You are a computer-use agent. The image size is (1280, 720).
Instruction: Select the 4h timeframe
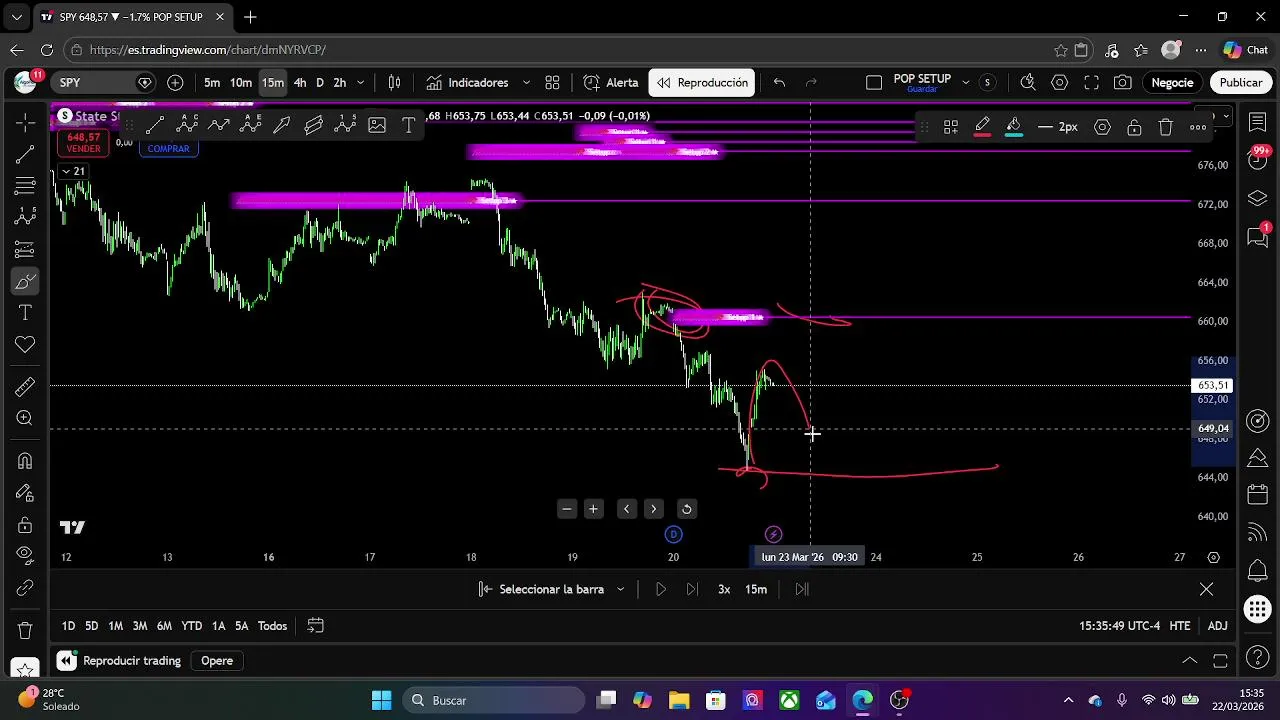click(x=300, y=83)
